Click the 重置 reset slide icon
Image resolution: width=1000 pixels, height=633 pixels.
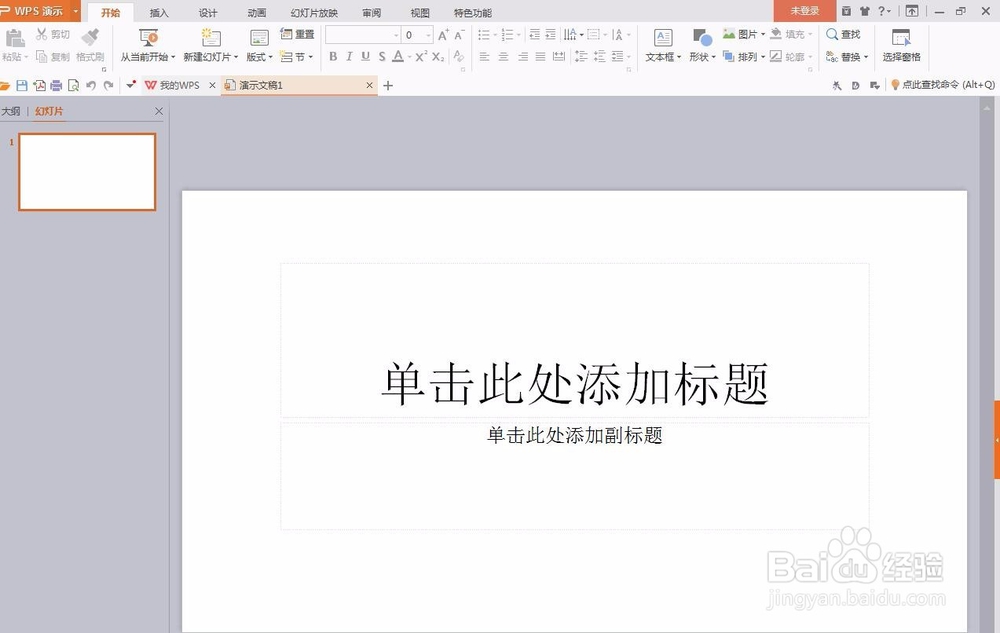tap(298, 32)
